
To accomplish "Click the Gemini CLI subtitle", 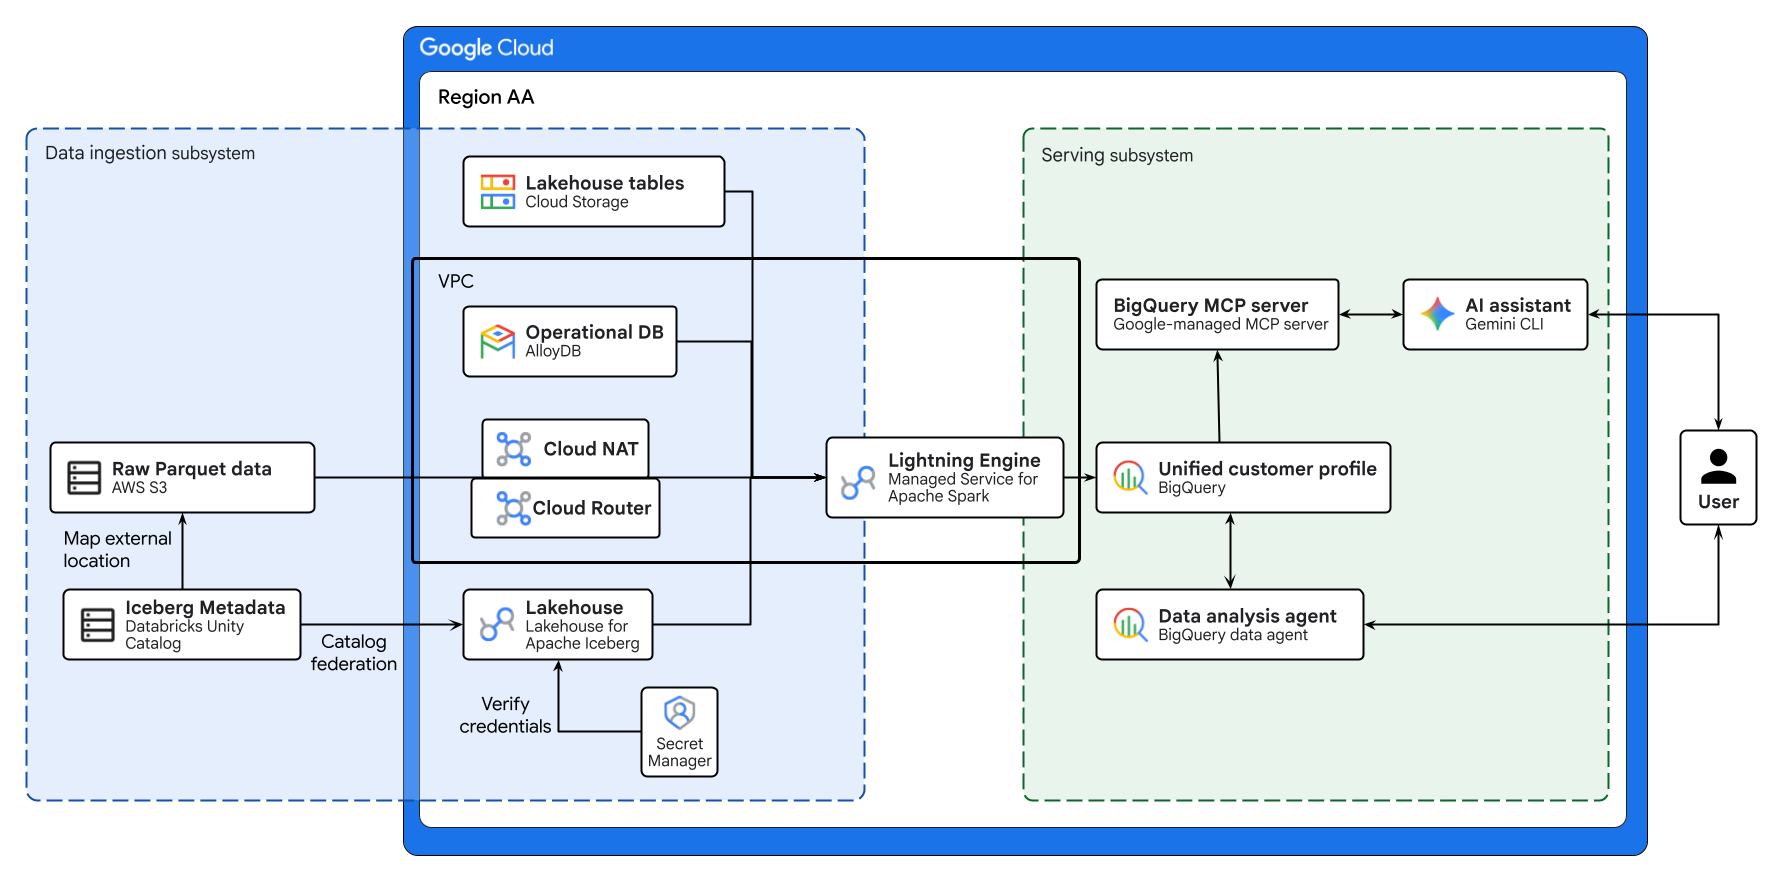I will [1504, 324].
